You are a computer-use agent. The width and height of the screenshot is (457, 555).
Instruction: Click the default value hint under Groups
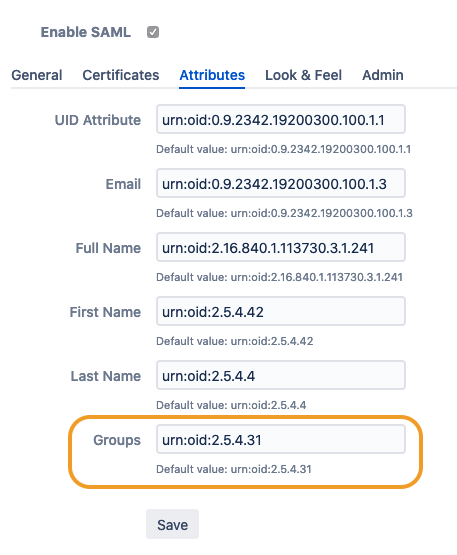coord(234,469)
